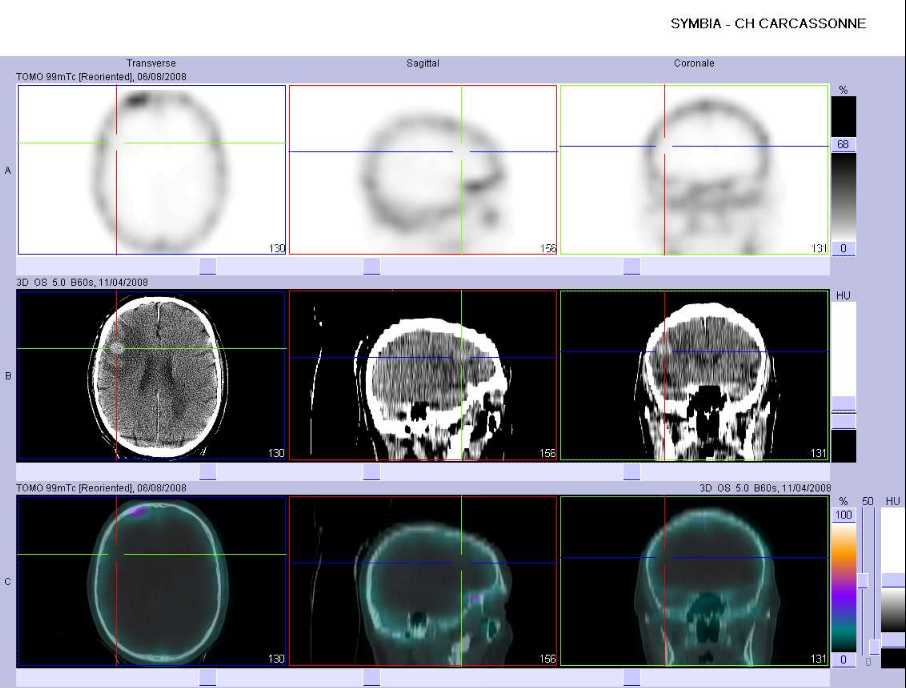Click the Sagittal column heading

422,63
